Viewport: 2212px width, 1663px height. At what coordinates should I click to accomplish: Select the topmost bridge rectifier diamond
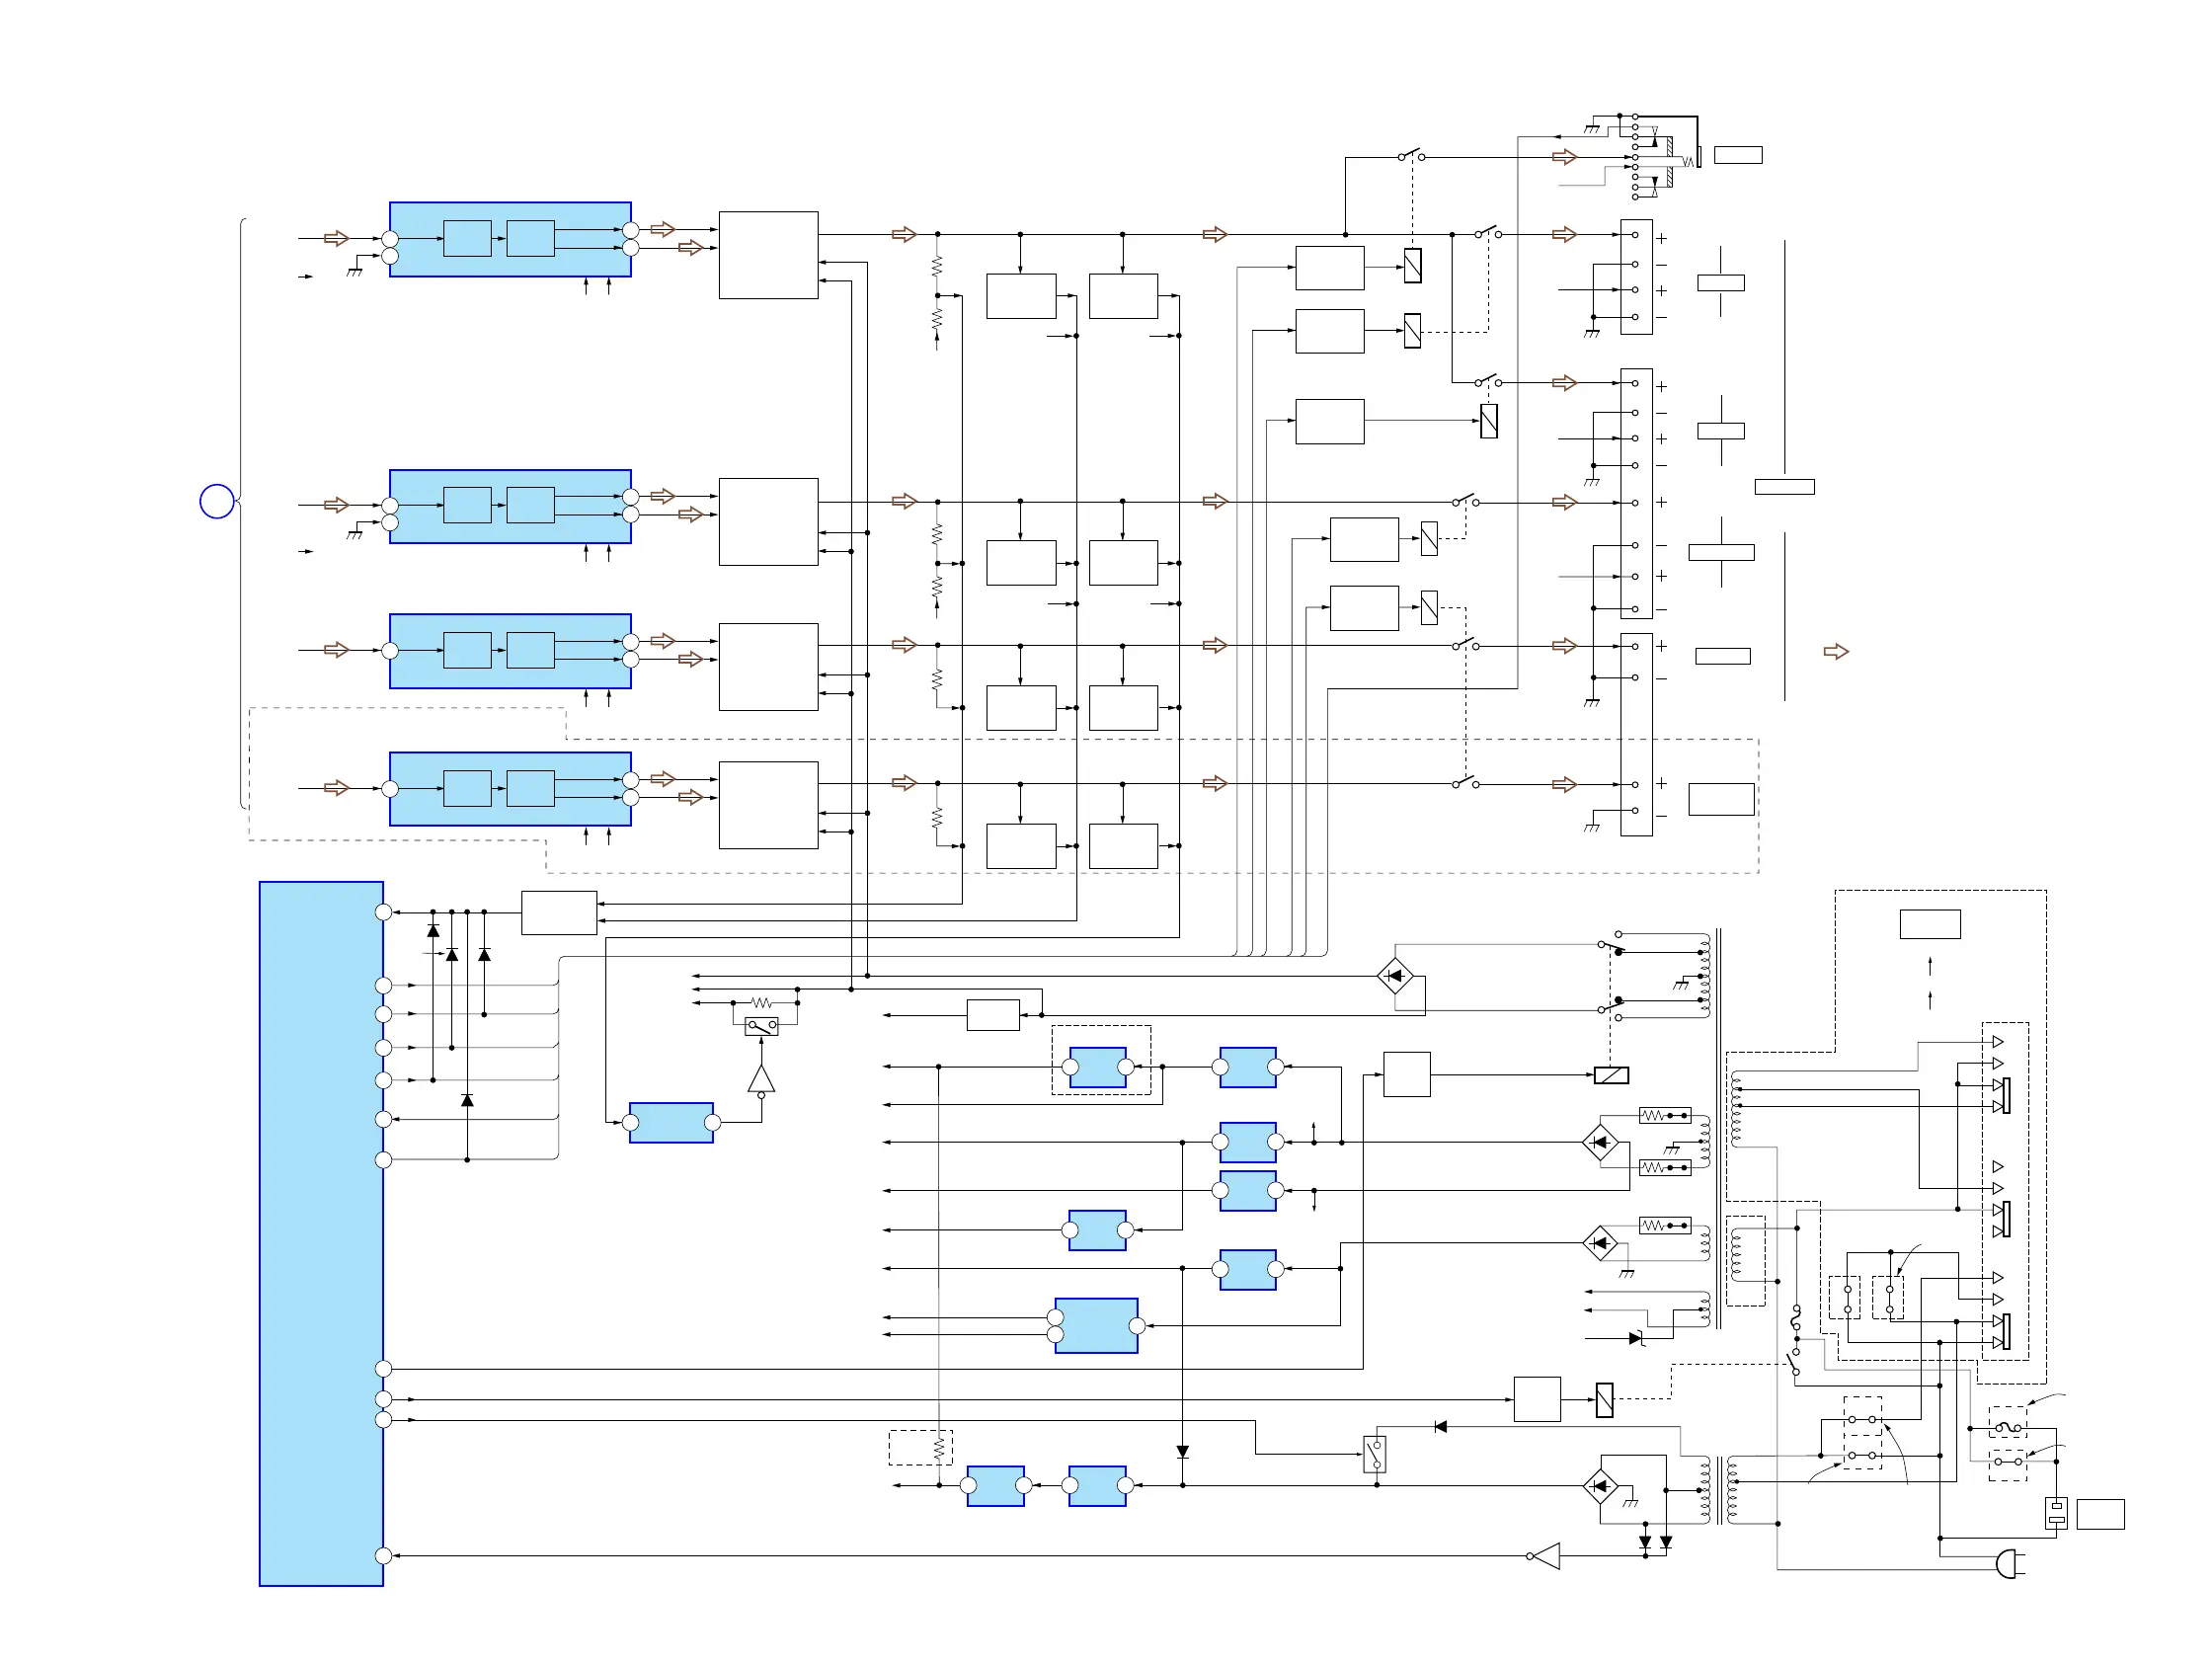[1395, 975]
